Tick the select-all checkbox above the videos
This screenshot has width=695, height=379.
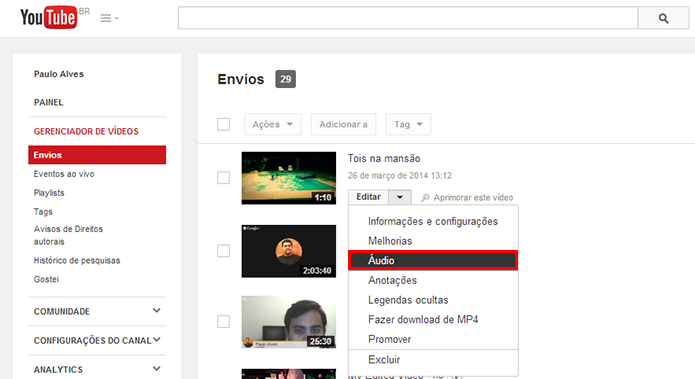pos(223,124)
